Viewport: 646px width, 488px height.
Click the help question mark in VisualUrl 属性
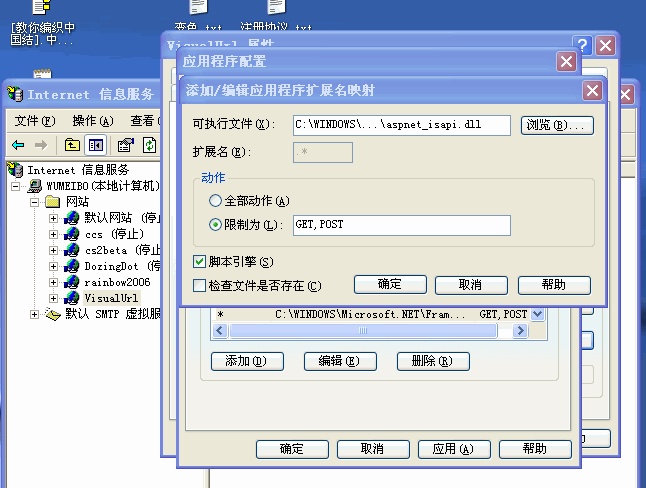coord(583,45)
